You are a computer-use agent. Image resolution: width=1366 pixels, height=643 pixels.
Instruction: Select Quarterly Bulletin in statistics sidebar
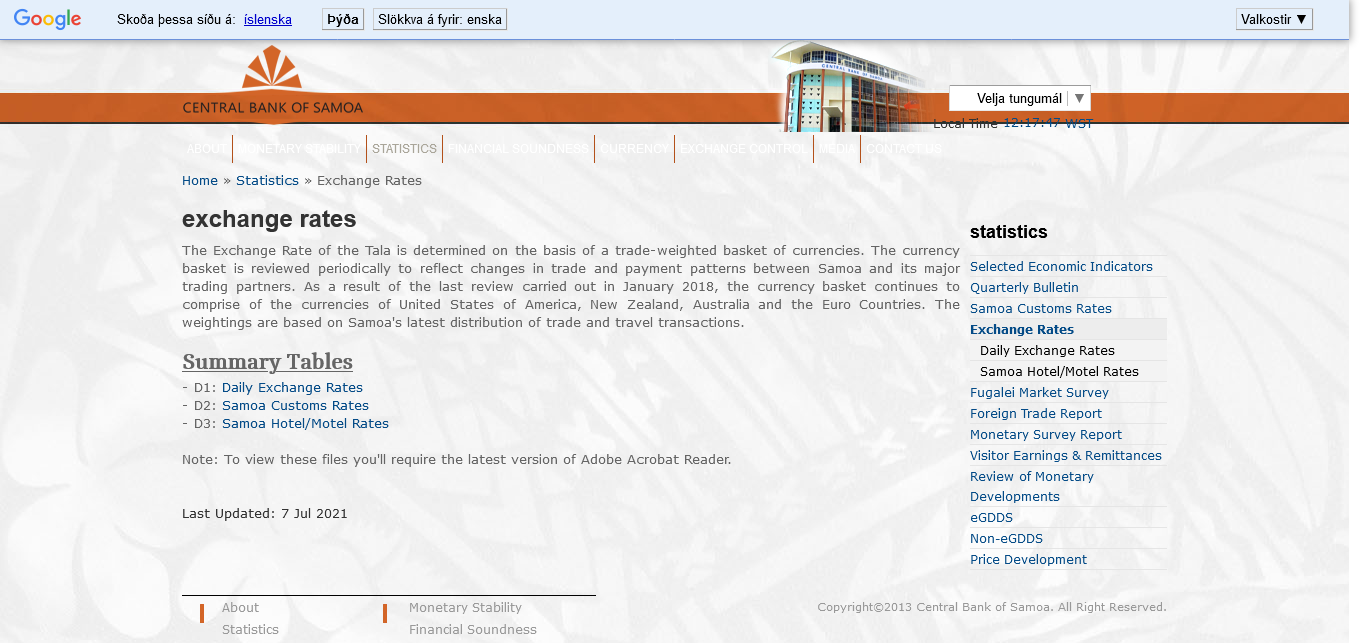click(x=1024, y=288)
